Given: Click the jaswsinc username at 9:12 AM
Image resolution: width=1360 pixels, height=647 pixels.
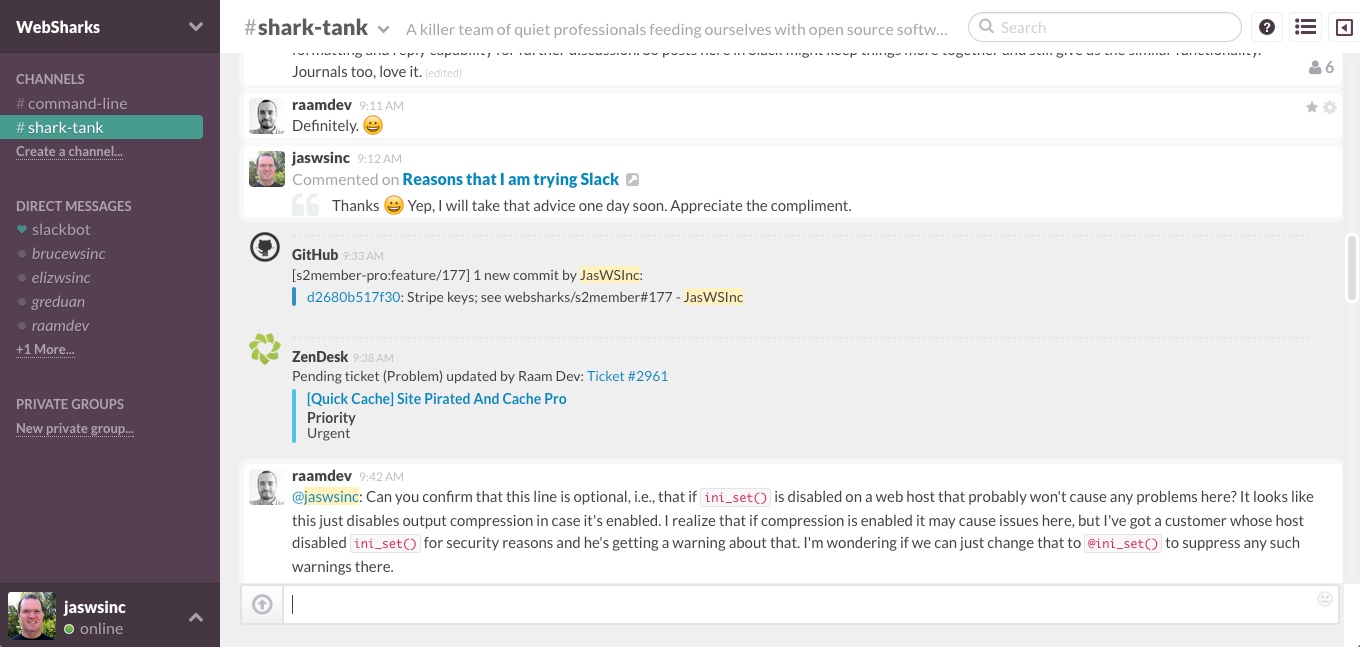Looking at the screenshot, I should tap(321, 158).
